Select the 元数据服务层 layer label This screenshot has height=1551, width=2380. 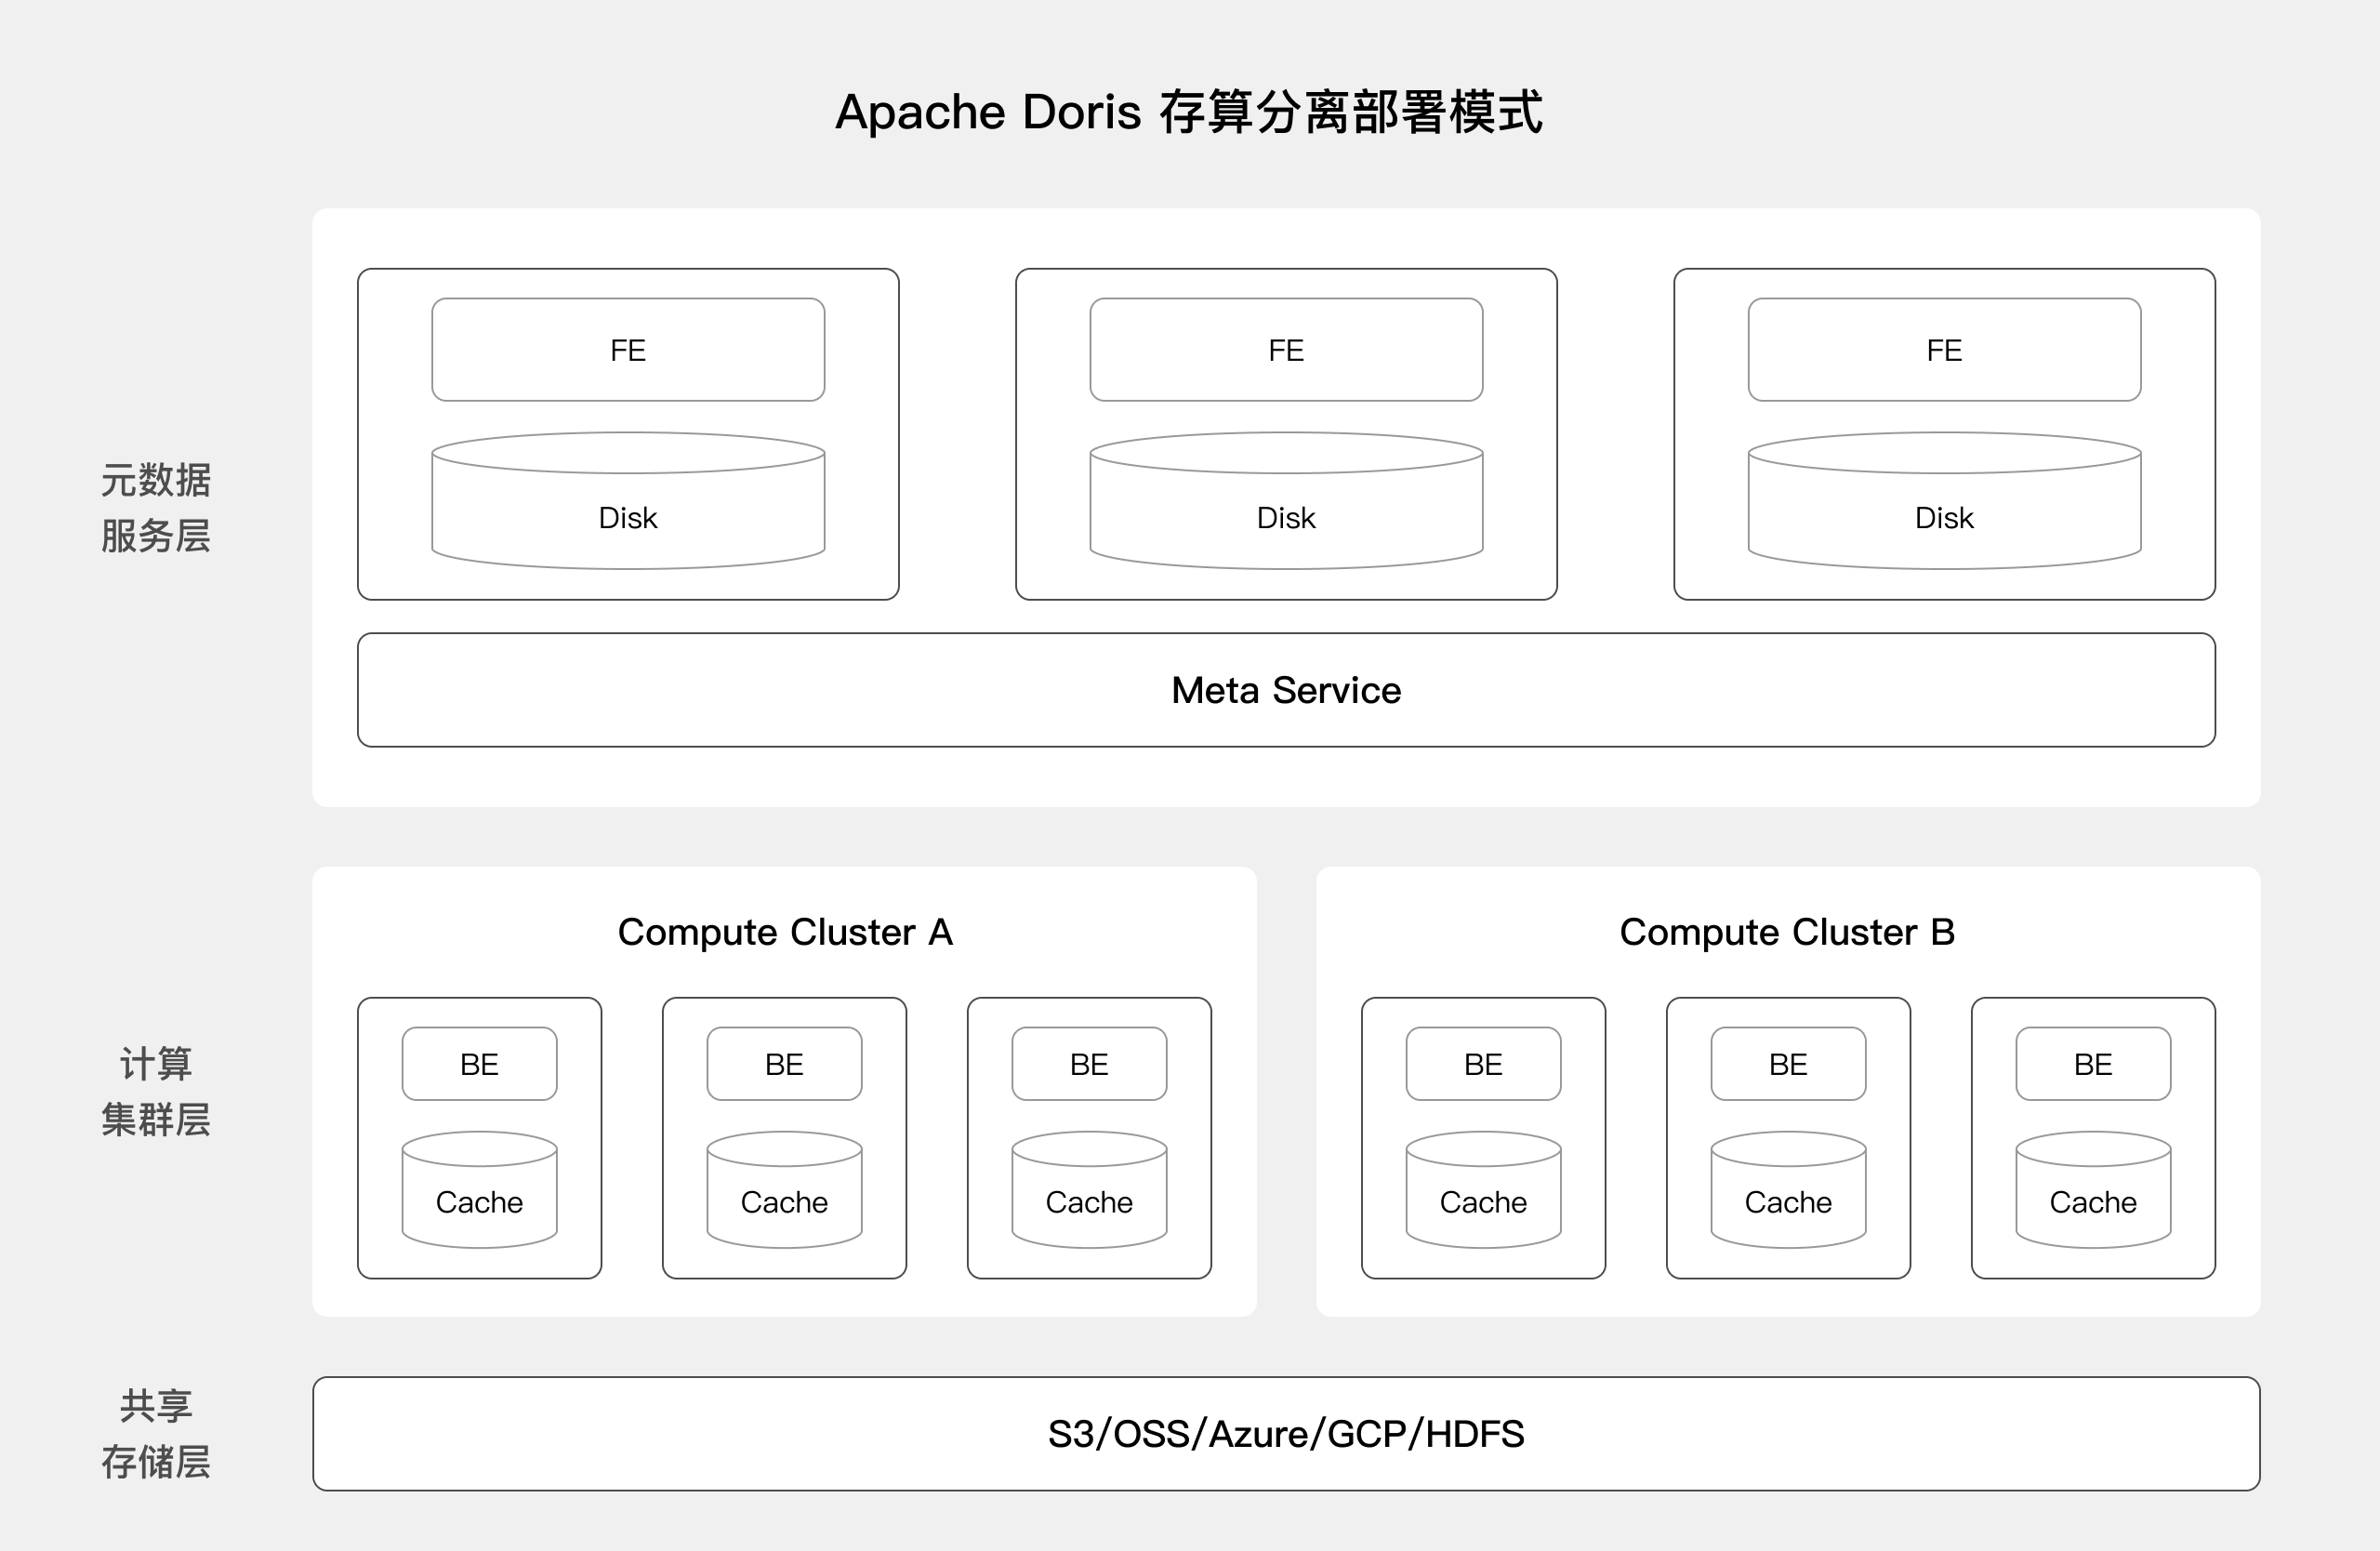coord(156,508)
